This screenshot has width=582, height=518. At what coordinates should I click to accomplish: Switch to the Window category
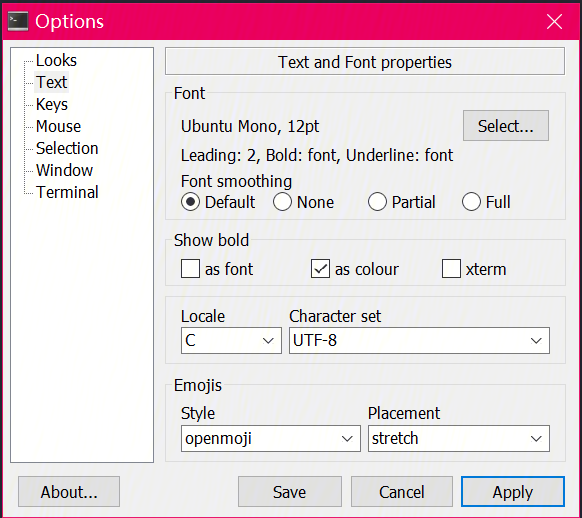[x=64, y=170]
